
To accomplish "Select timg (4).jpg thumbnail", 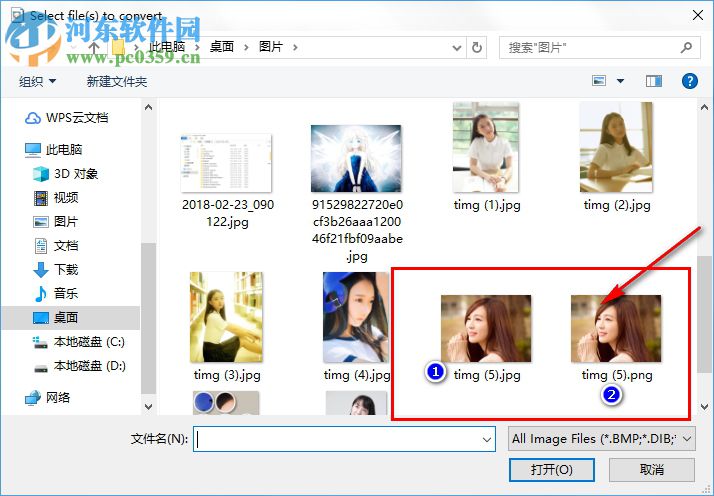I will [356, 317].
